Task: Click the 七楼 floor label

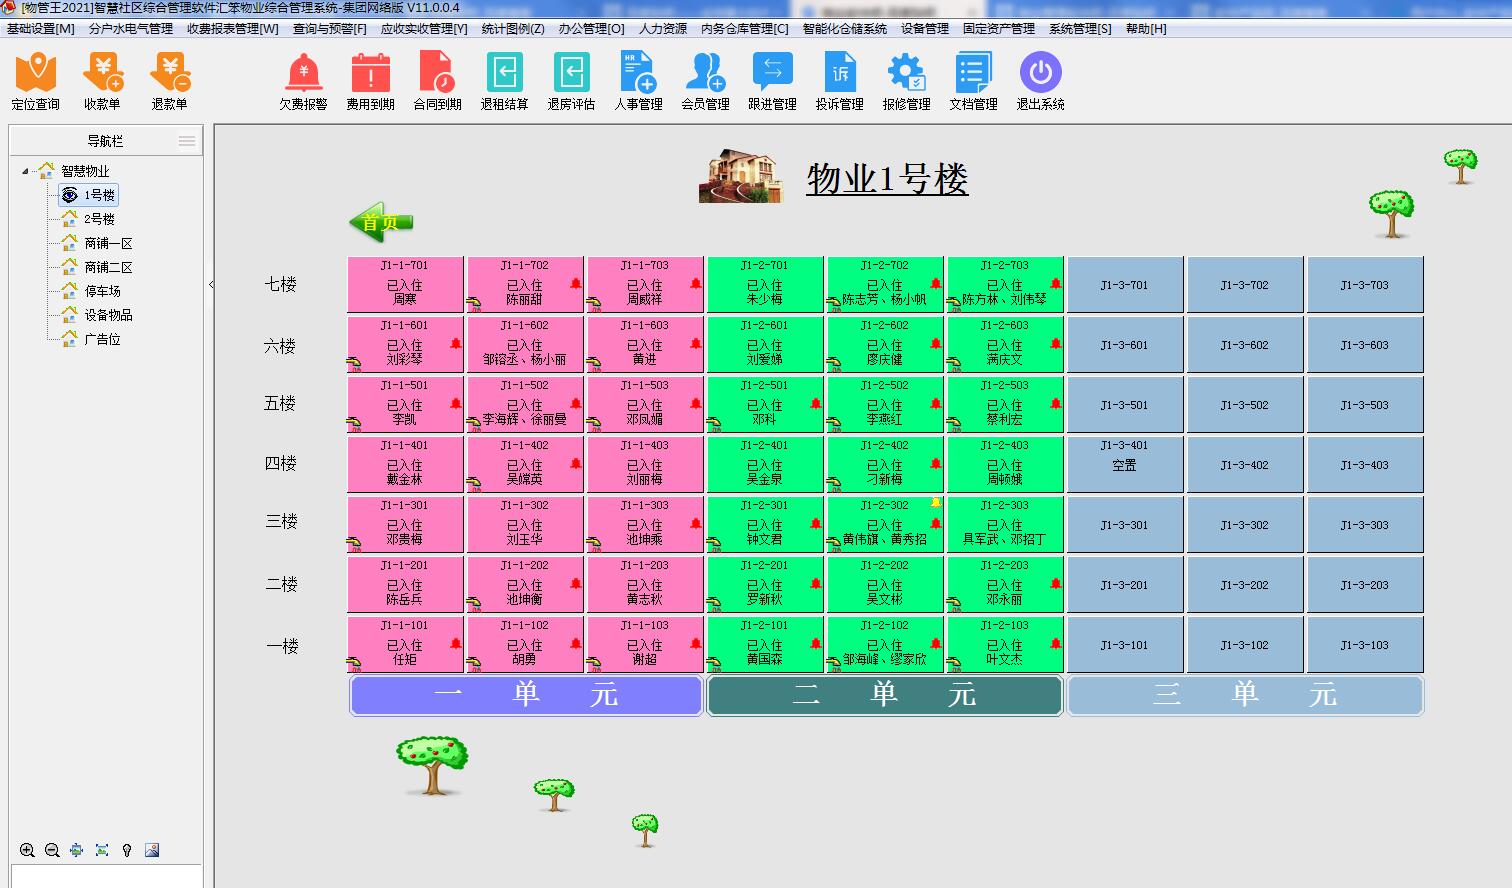Action: [x=281, y=284]
